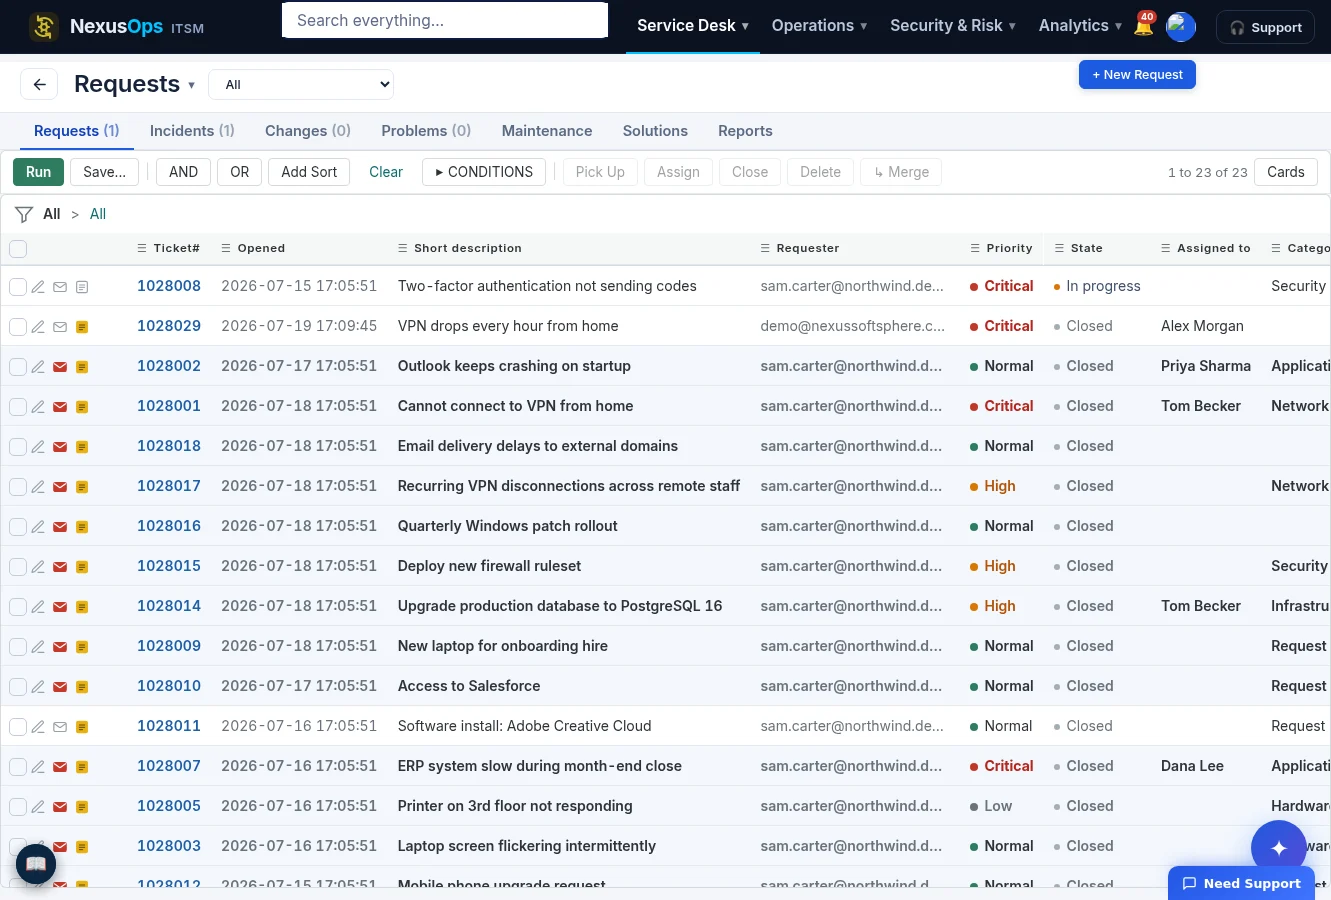The width and height of the screenshot is (1331, 900).
Task: Open the notifications bell icon
Action: (1143, 27)
